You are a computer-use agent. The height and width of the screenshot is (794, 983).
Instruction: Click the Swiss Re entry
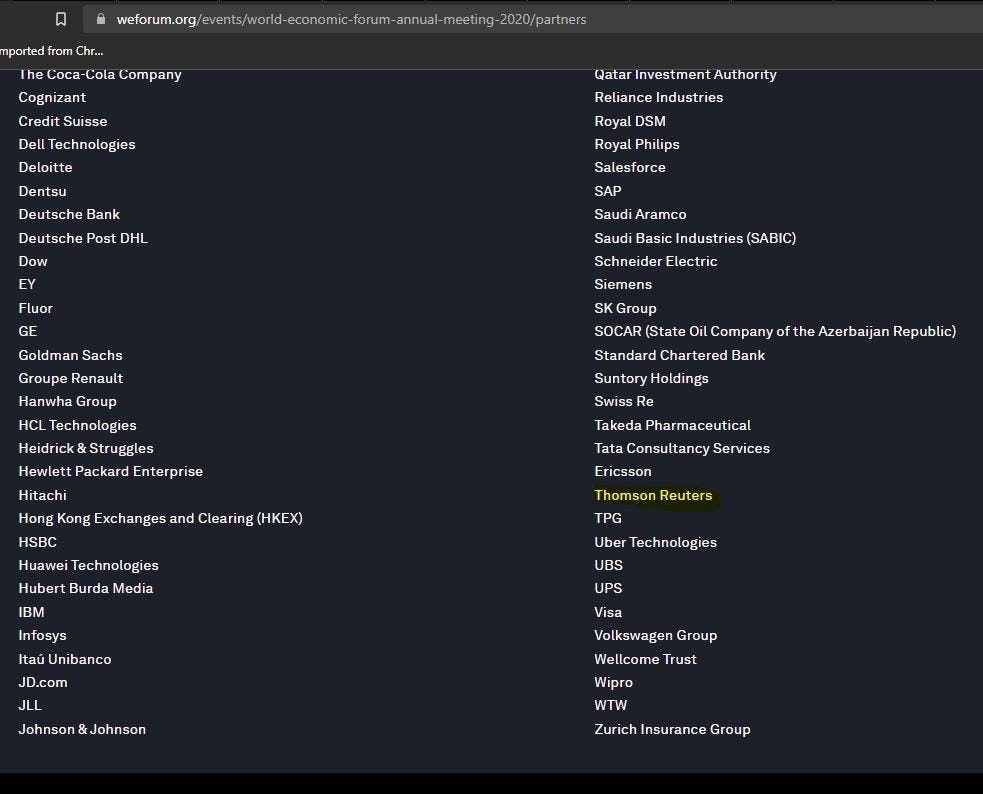(624, 401)
